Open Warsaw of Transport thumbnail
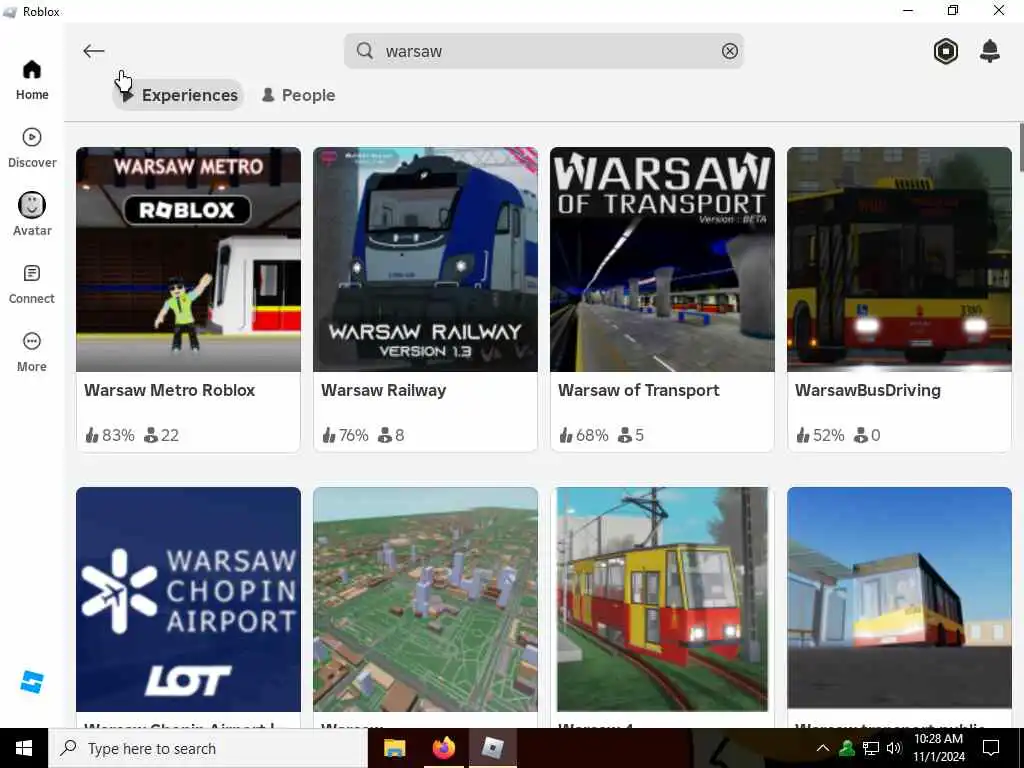 pyautogui.click(x=662, y=259)
